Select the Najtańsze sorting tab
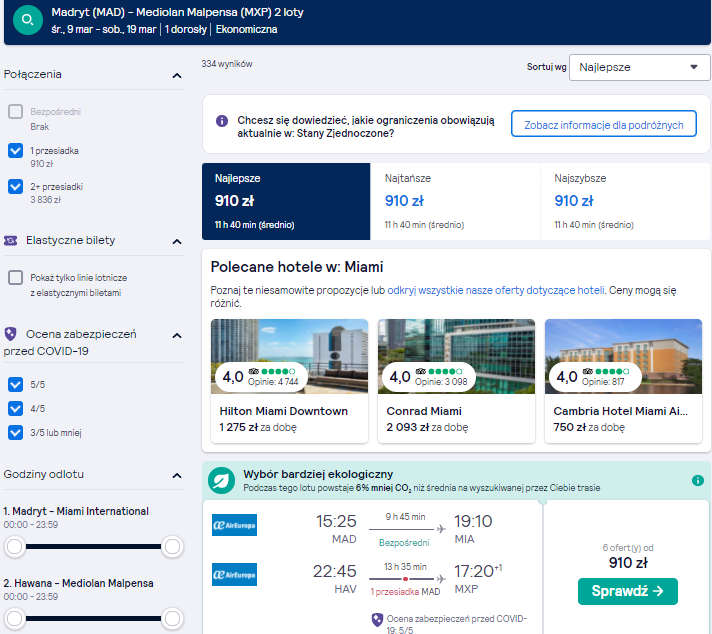Screen dimensions: 712x634 455,201
